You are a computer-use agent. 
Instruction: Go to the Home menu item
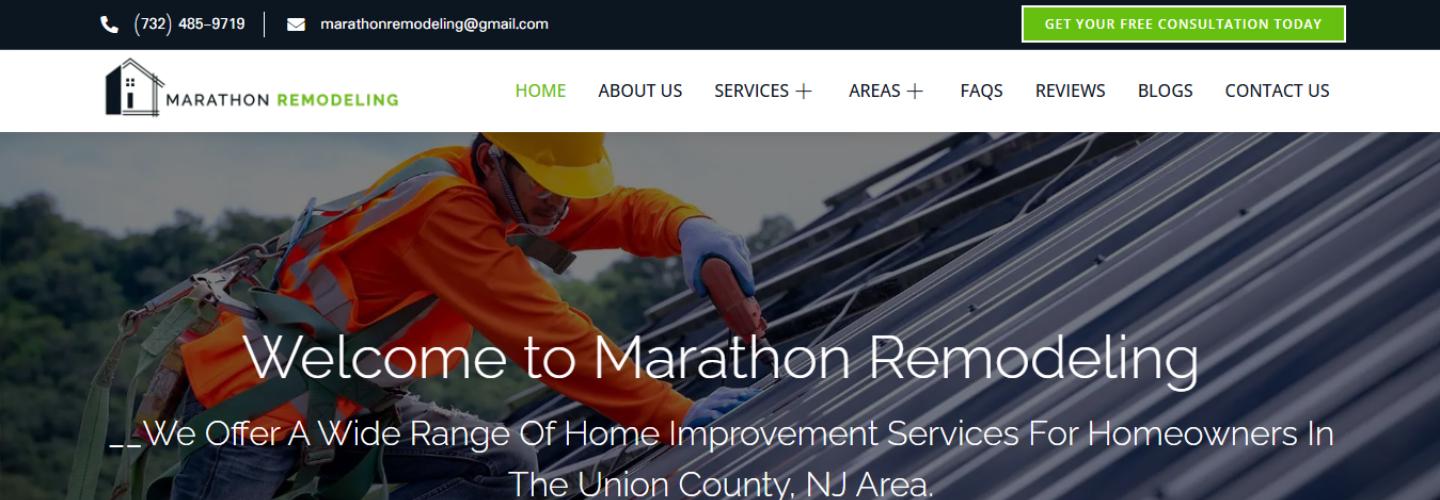tap(540, 91)
